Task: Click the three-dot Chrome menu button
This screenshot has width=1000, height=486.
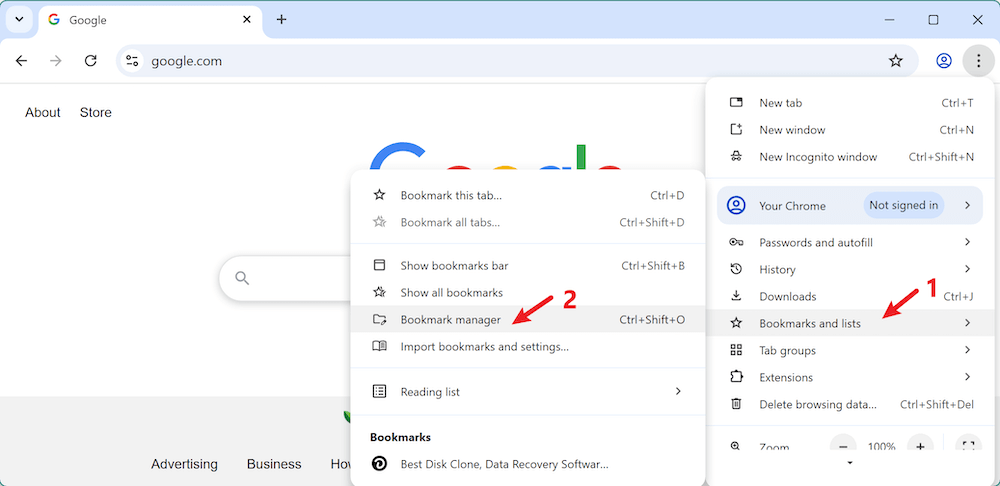Action: [978, 61]
